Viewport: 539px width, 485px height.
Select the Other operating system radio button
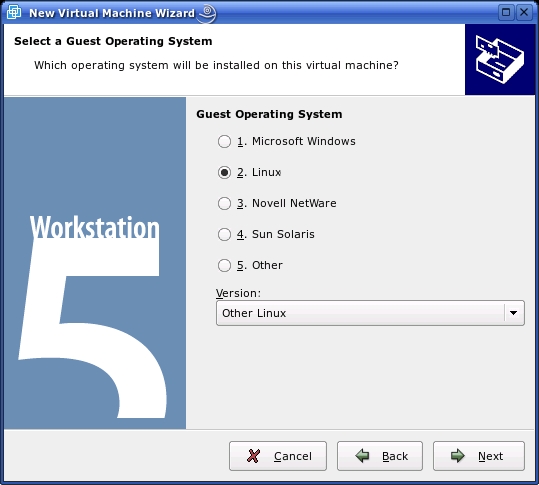click(x=224, y=265)
